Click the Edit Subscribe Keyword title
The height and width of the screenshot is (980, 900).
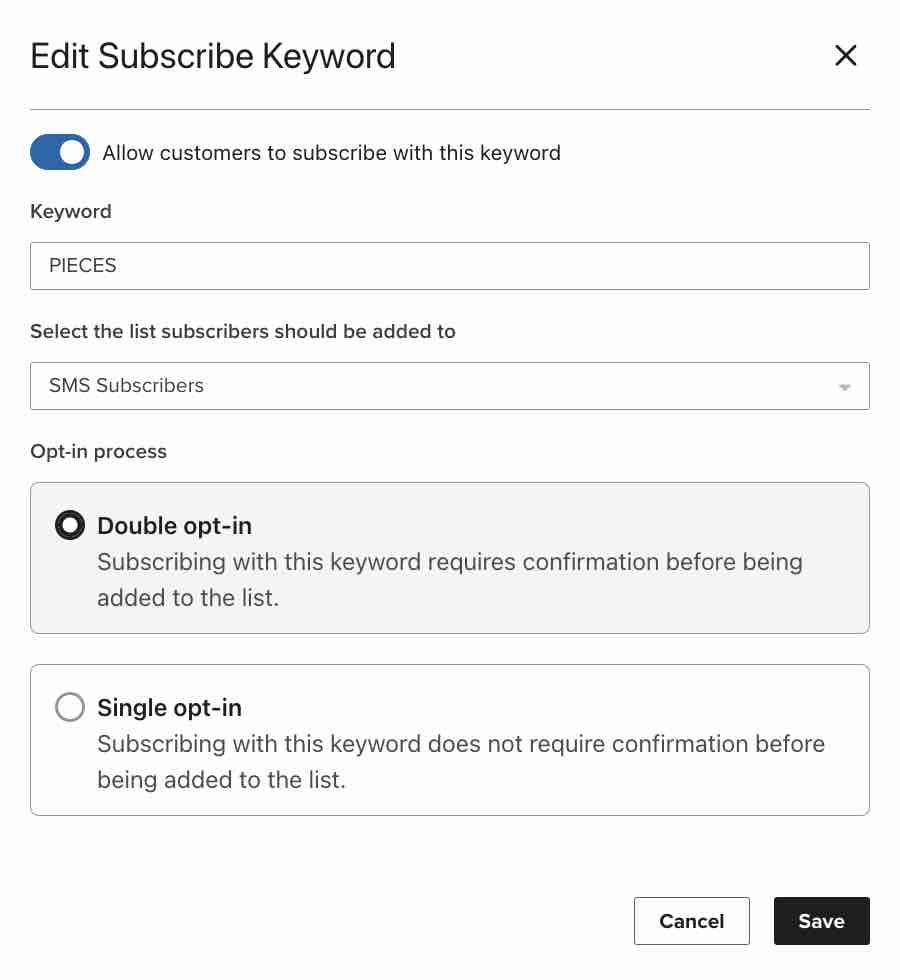212,56
